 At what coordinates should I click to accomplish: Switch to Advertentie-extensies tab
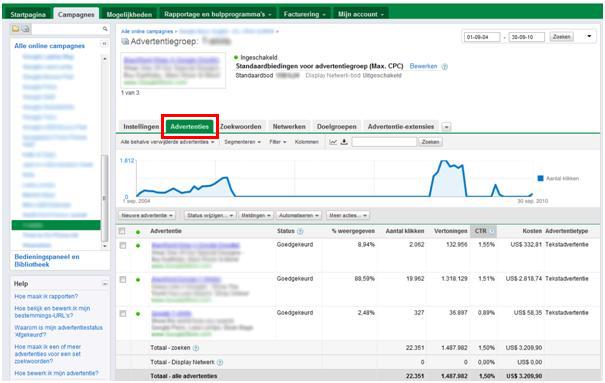(x=401, y=127)
